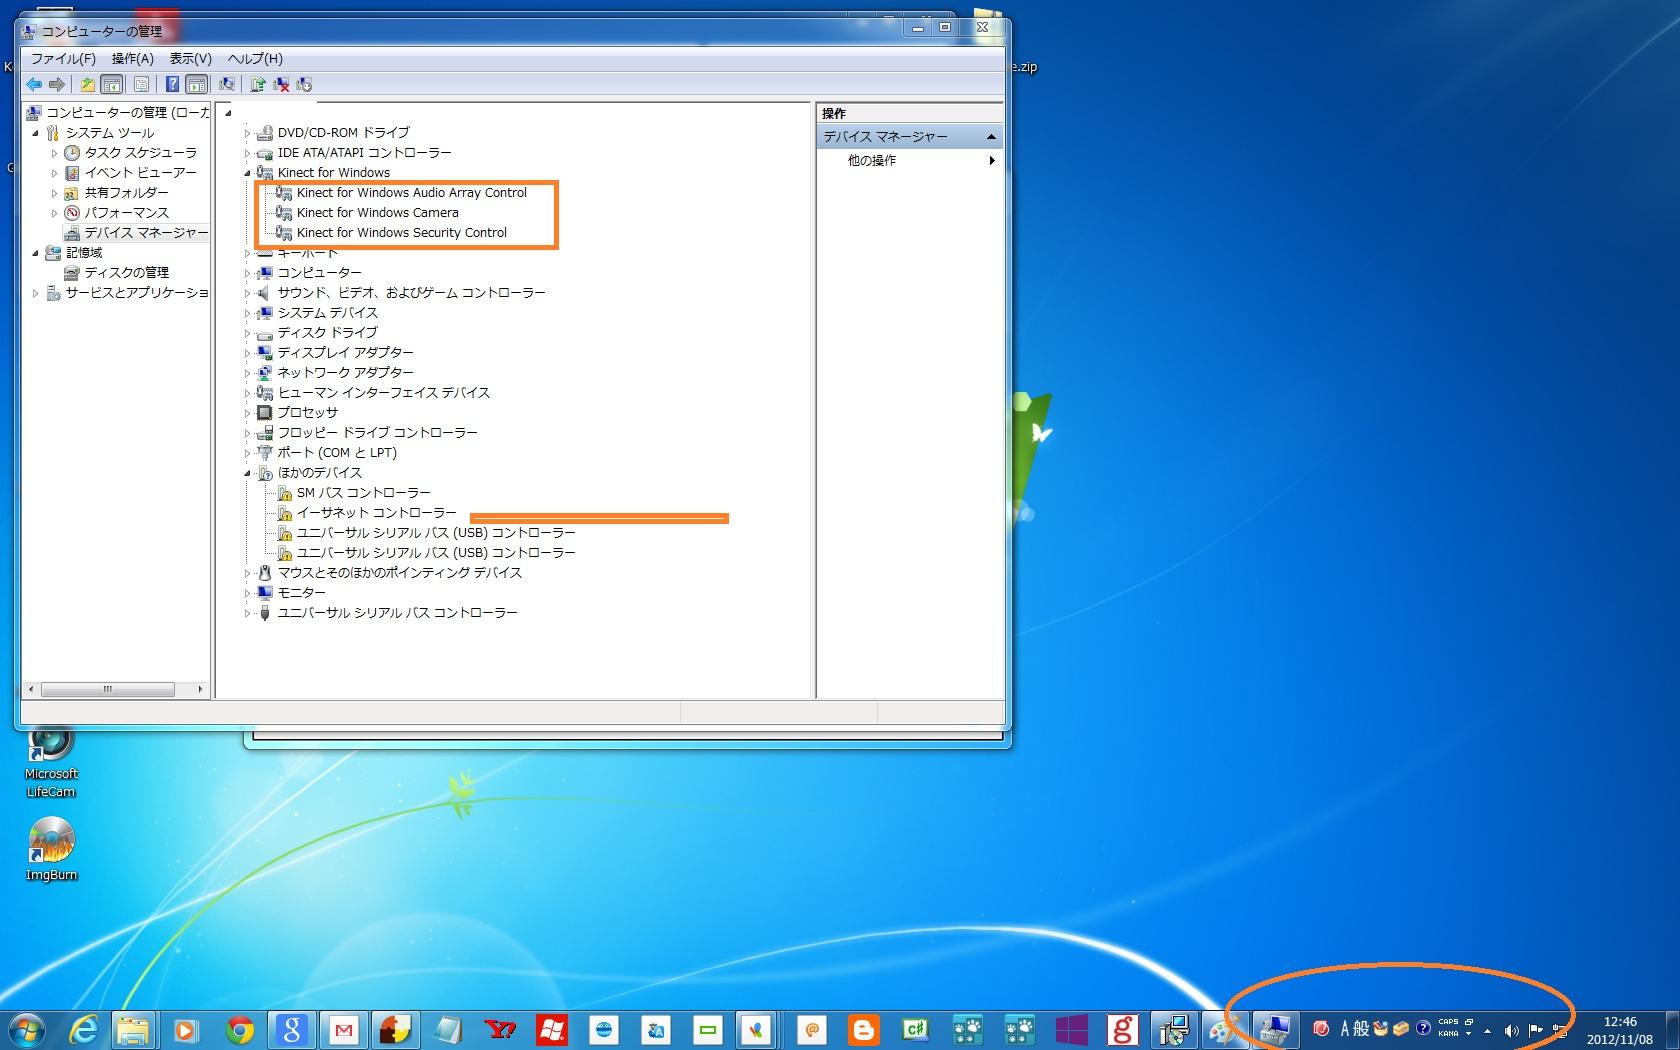1680x1050 pixels.
Task: Click the Uninstall device red X icon
Action: [x=281, y=85]
